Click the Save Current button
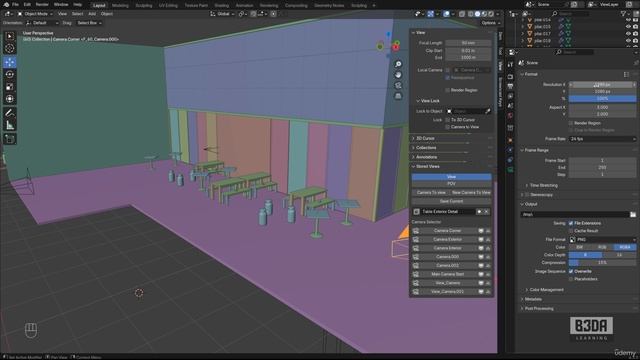 click(451, 201)
